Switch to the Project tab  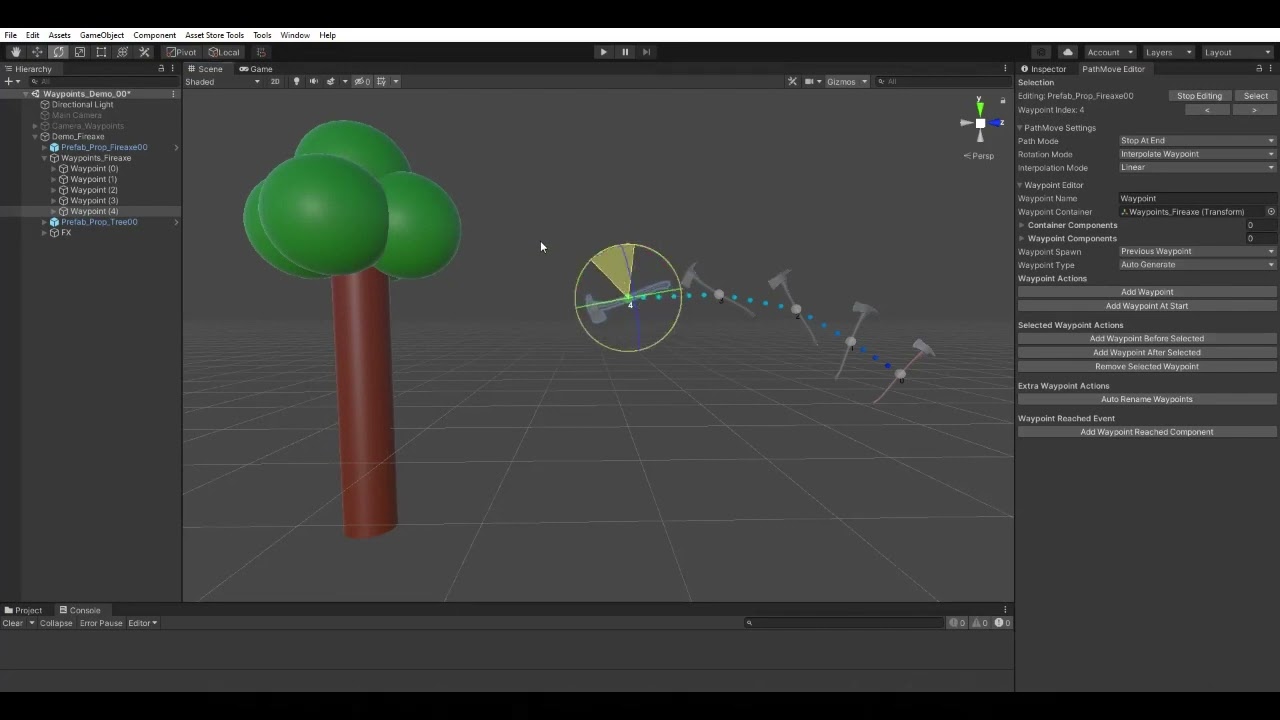[24, 610]
